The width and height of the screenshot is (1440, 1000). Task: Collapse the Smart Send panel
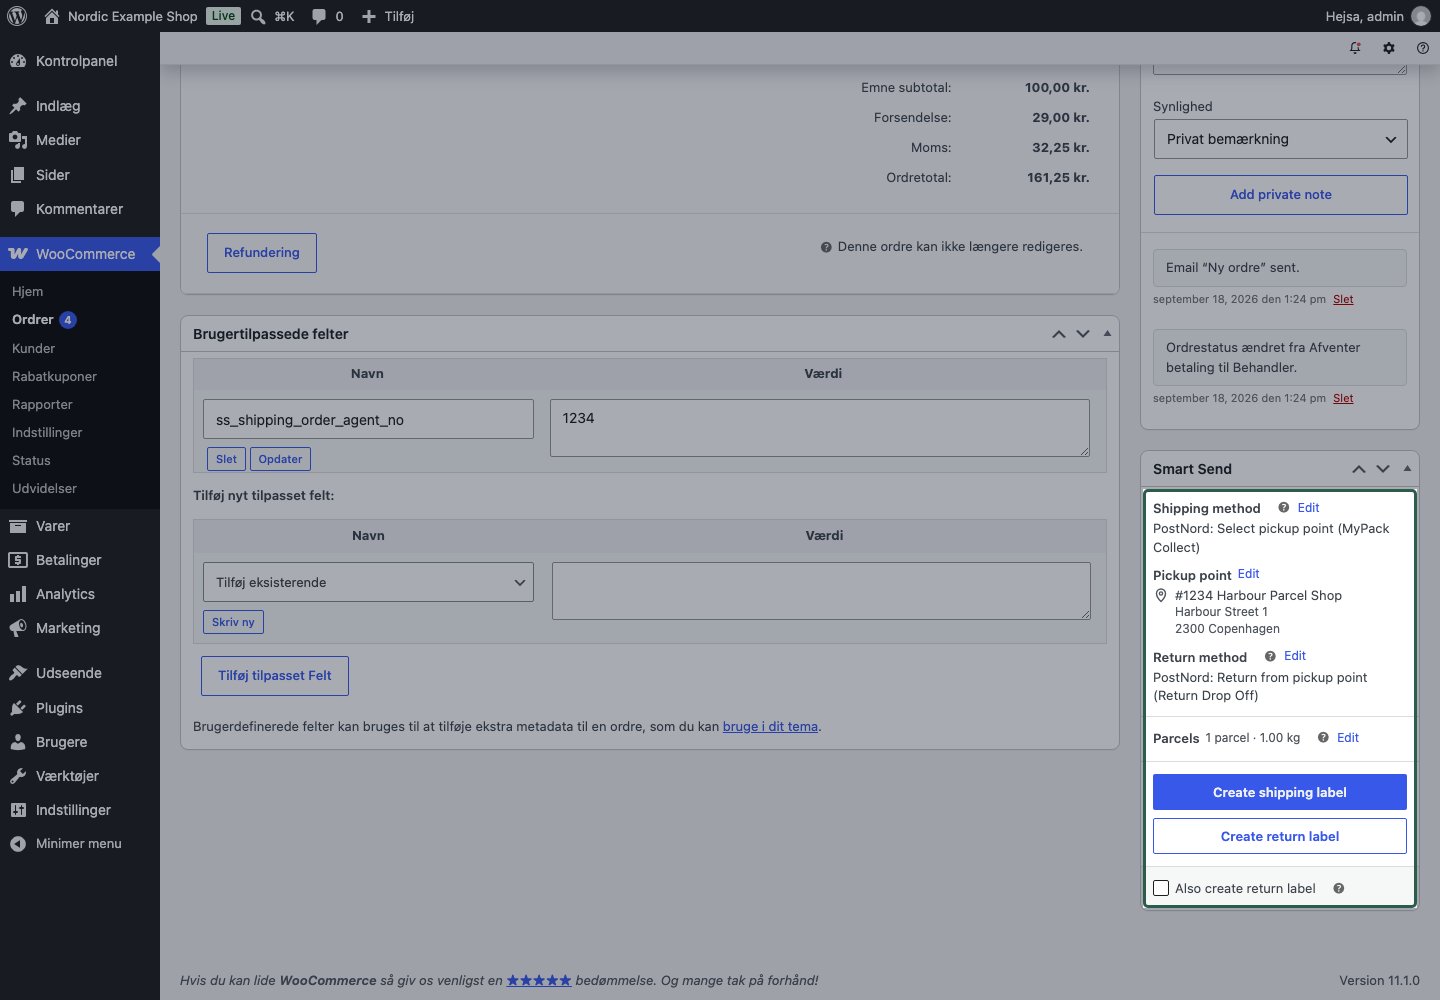tap(1407, 469)
